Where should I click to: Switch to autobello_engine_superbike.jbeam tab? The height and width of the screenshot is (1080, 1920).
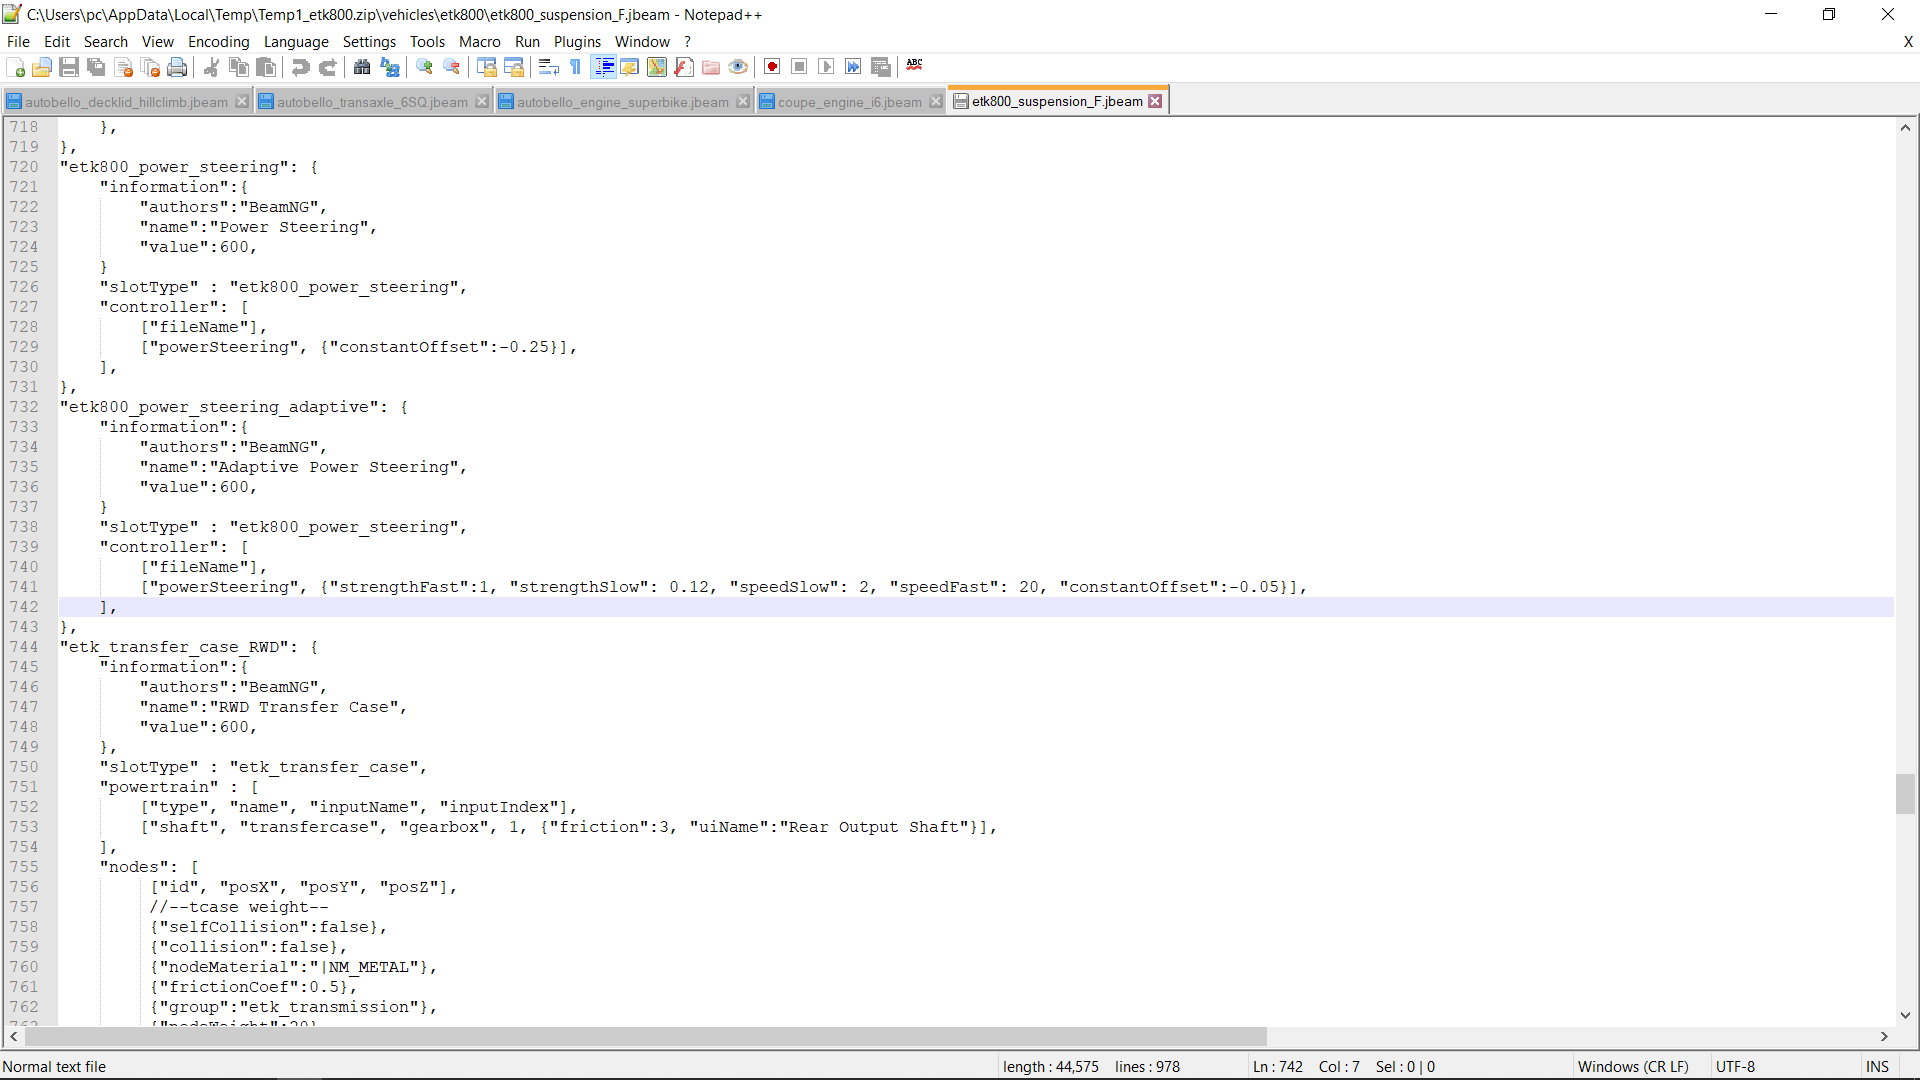click(623, 102)
